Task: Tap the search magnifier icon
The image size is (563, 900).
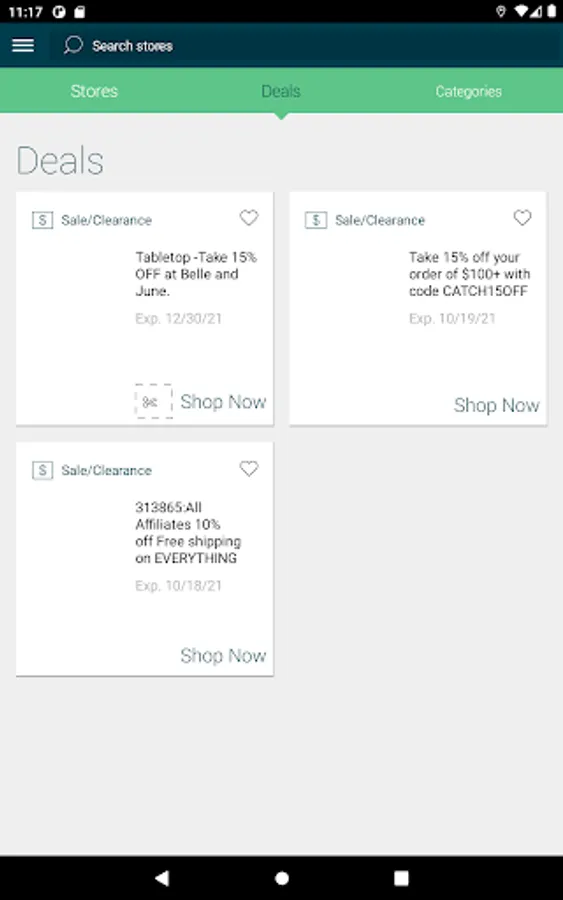Action: pyautogui.click(x=73, y=45)
